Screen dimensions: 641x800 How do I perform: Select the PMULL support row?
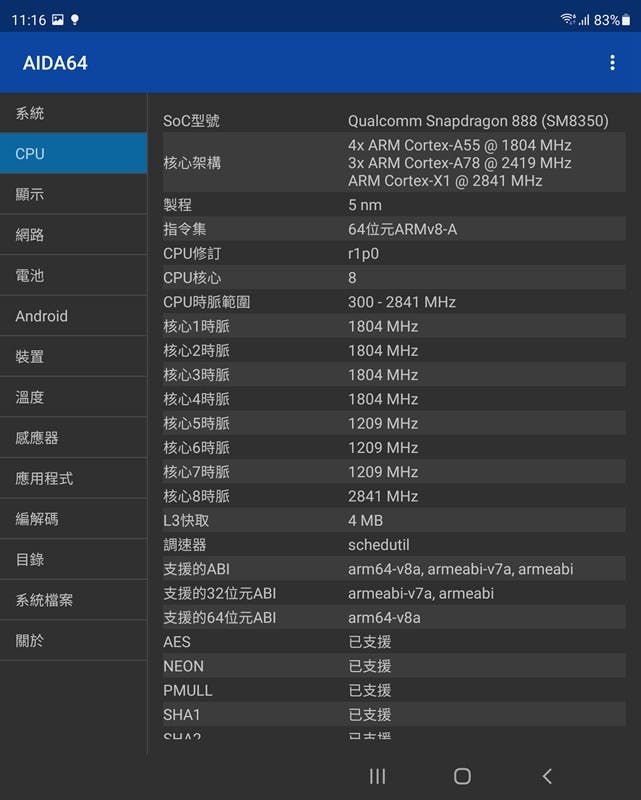pos(394,690)
